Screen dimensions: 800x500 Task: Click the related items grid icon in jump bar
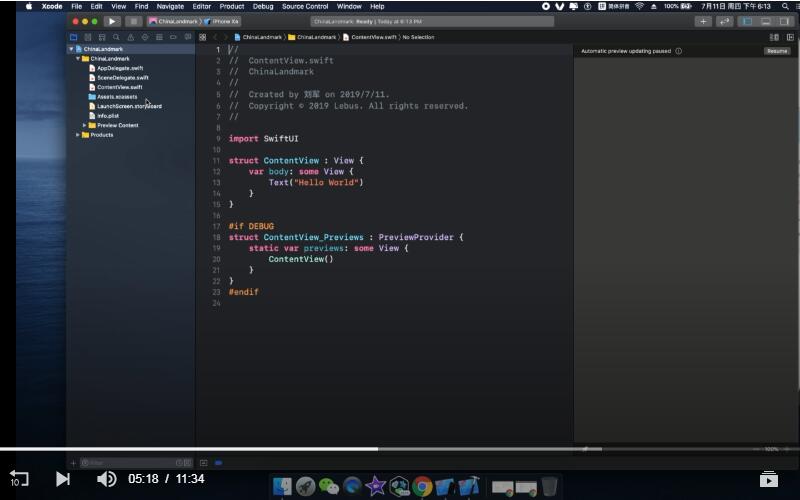point(203,37)
